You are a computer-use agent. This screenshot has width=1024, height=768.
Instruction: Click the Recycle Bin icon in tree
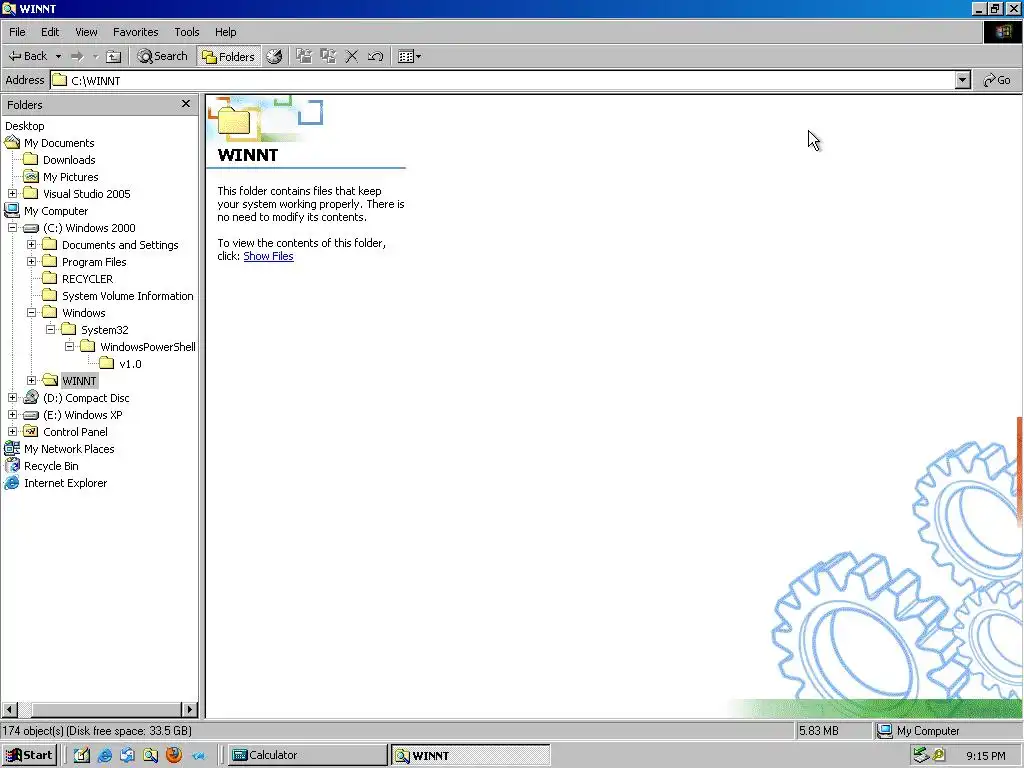[12, 466]
